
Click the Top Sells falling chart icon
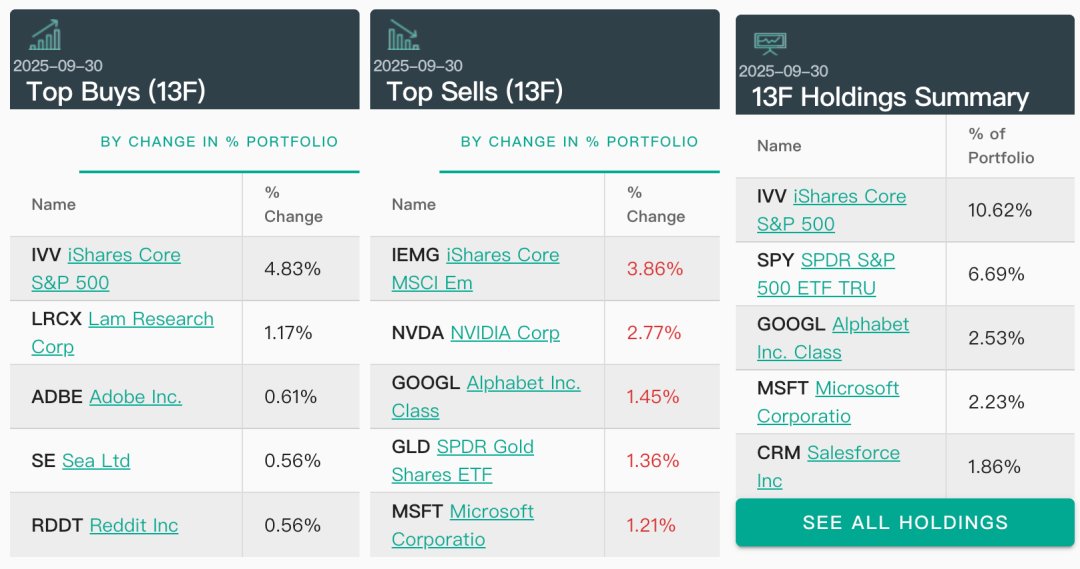pyautogui.click(x=403, y=35)
